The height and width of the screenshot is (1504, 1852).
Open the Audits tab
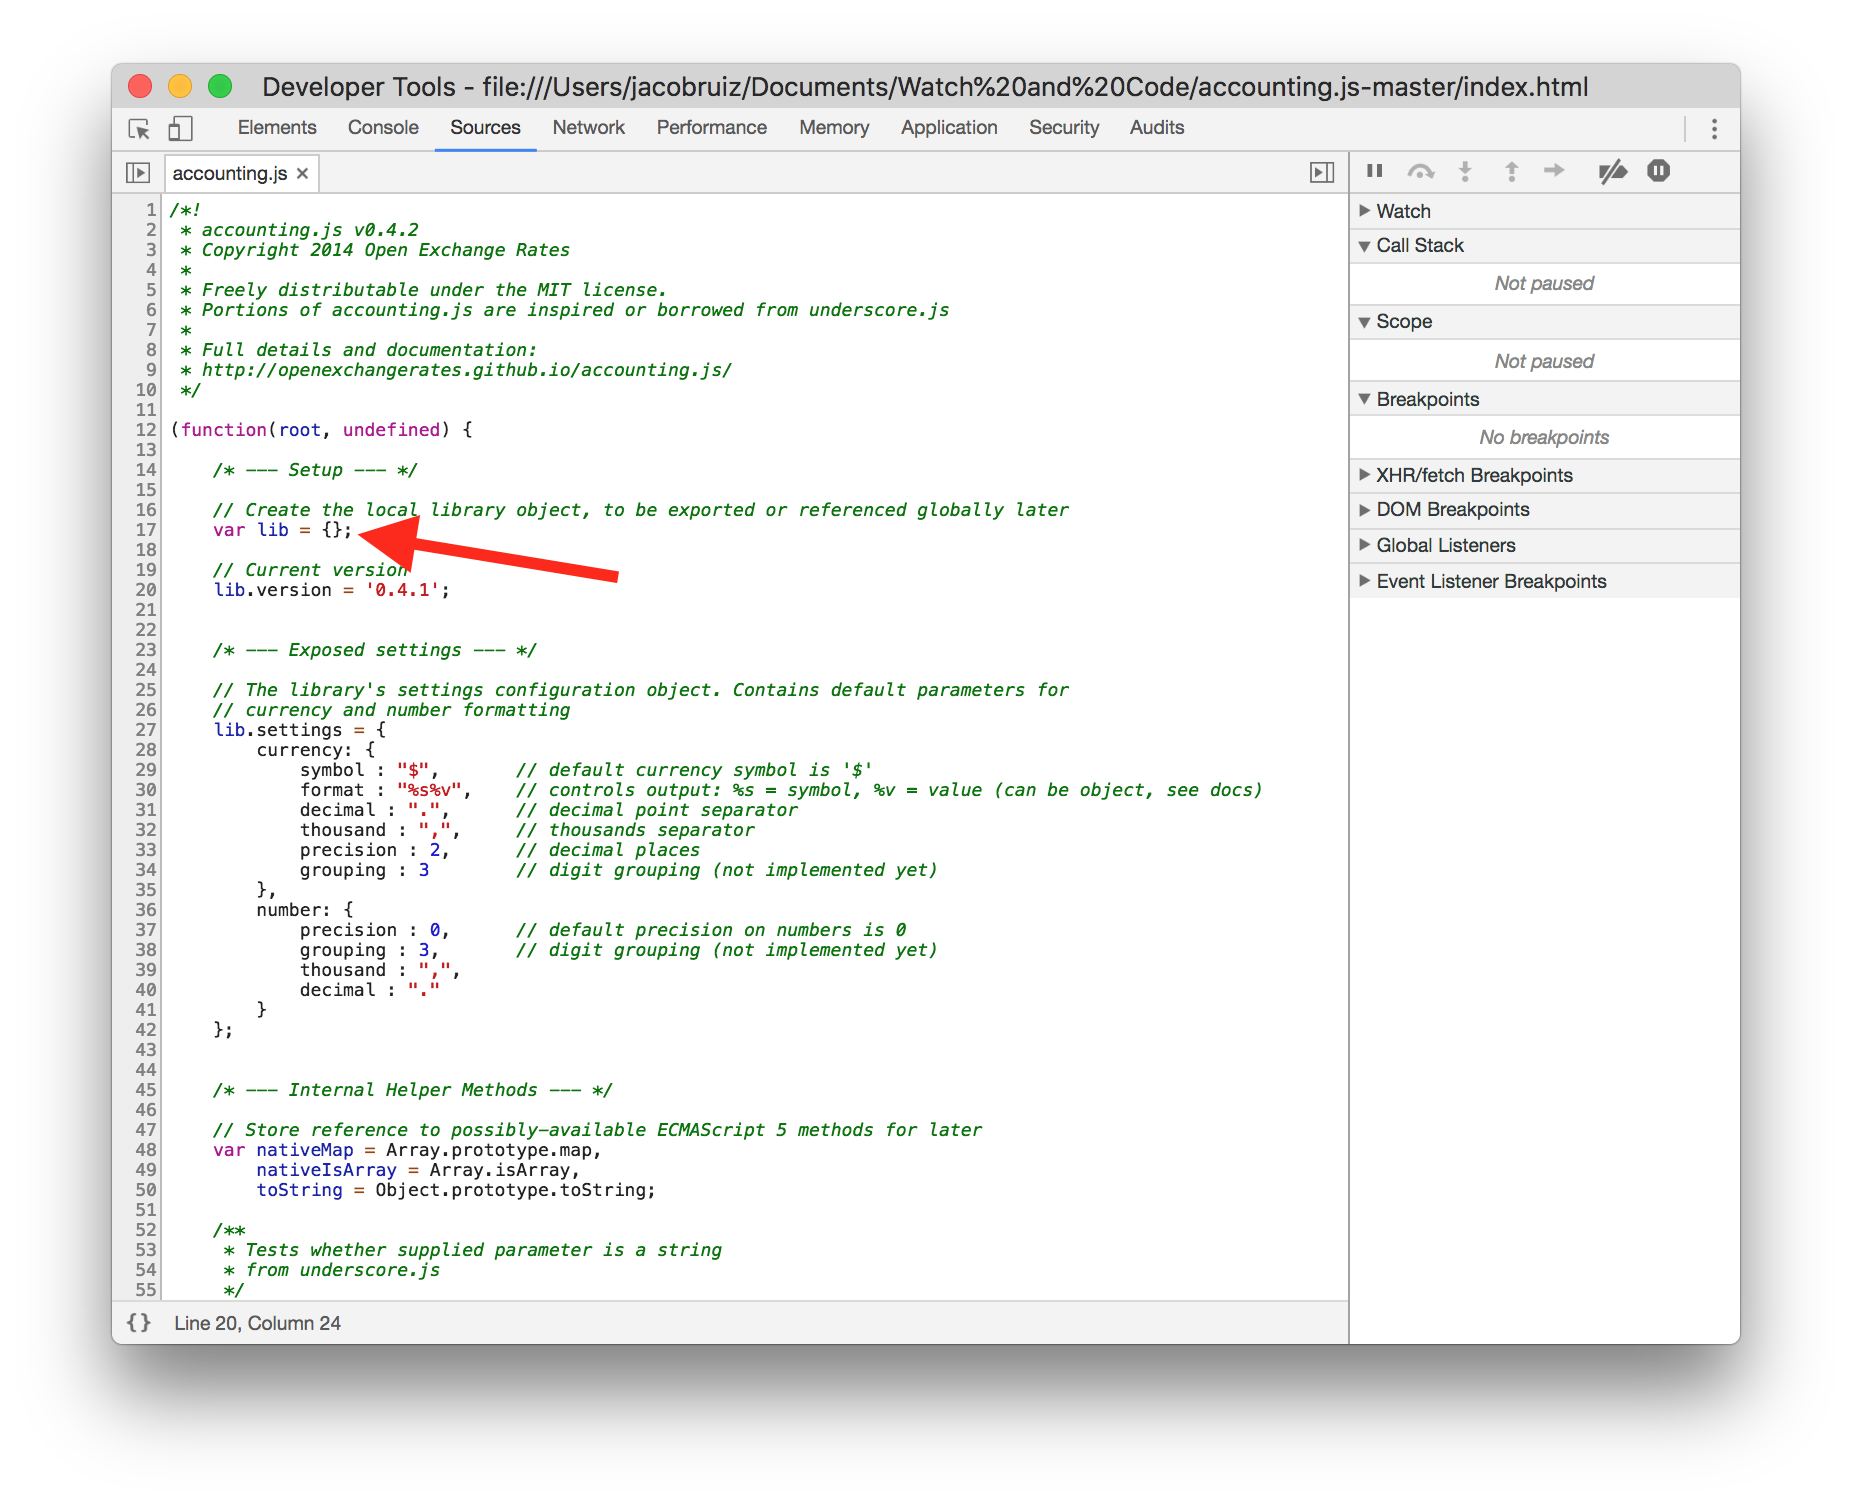click(1157, 127)
